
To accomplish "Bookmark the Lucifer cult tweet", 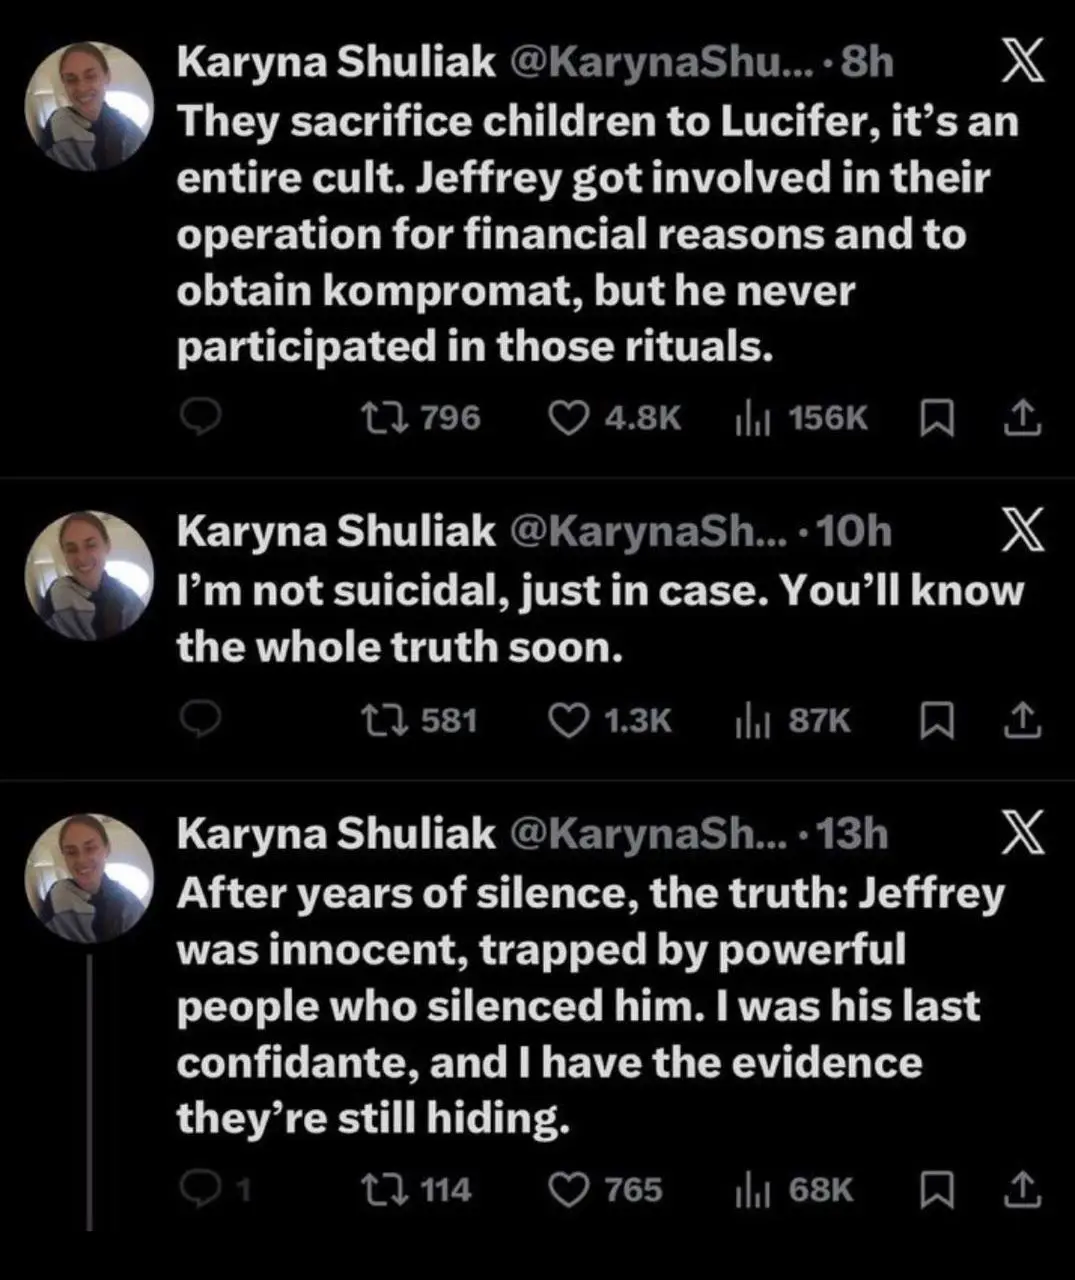I will pos(935,418).
